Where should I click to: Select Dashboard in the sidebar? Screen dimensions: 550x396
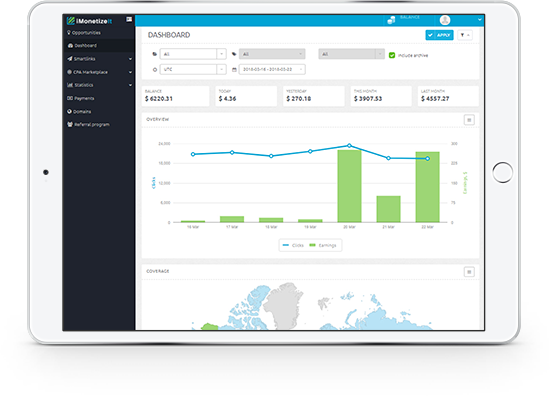click(99, 46)
